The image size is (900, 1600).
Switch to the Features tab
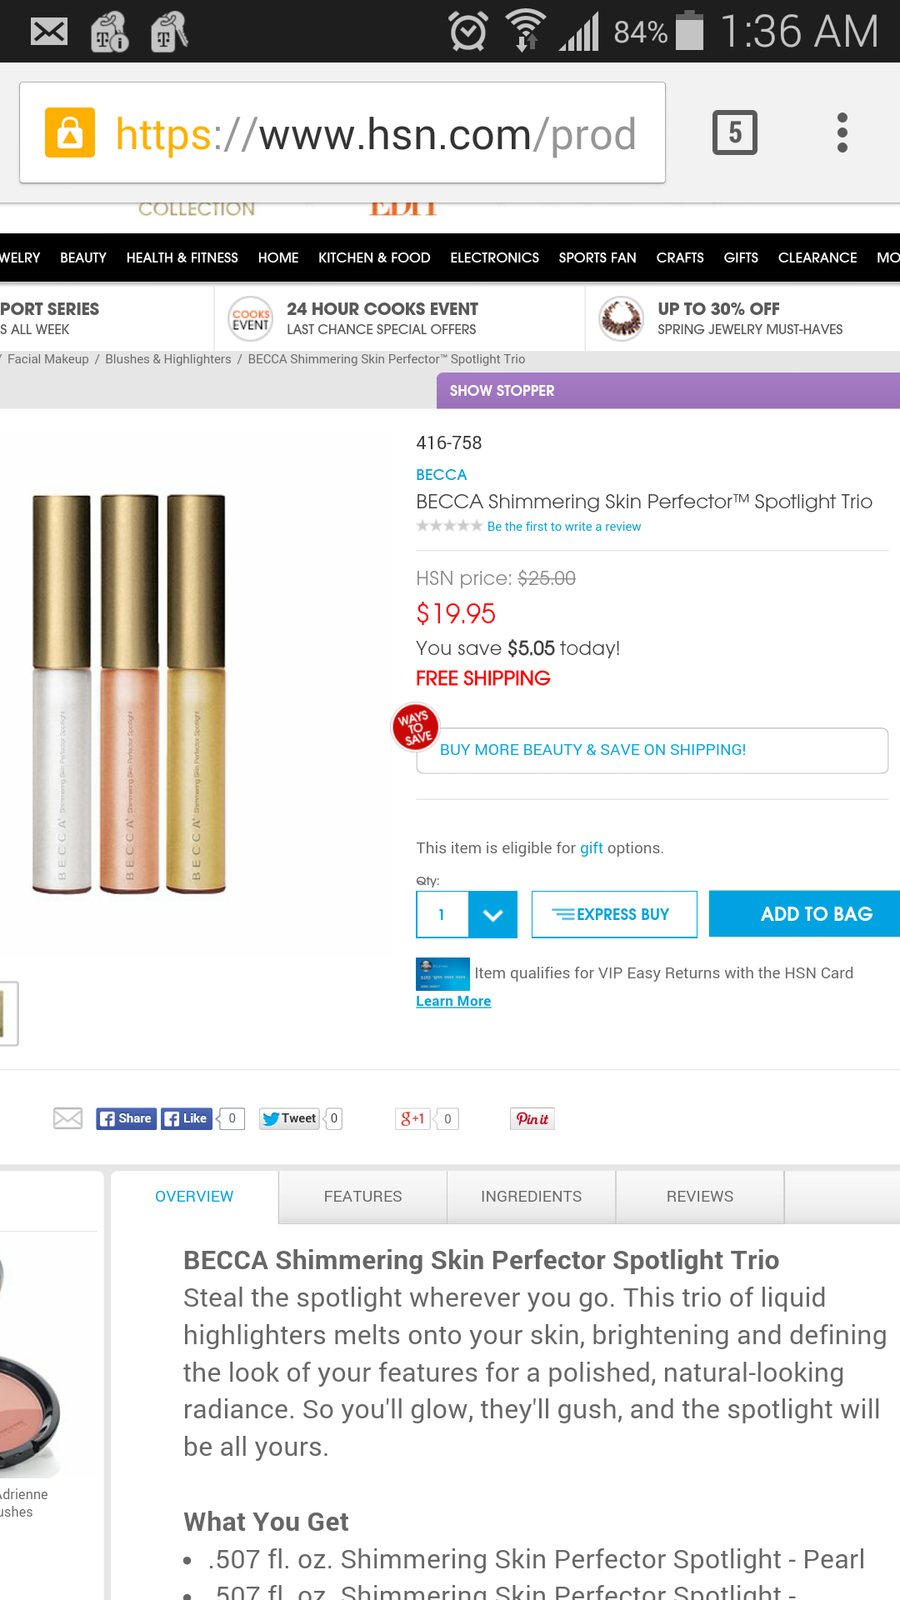point(363,1196)
